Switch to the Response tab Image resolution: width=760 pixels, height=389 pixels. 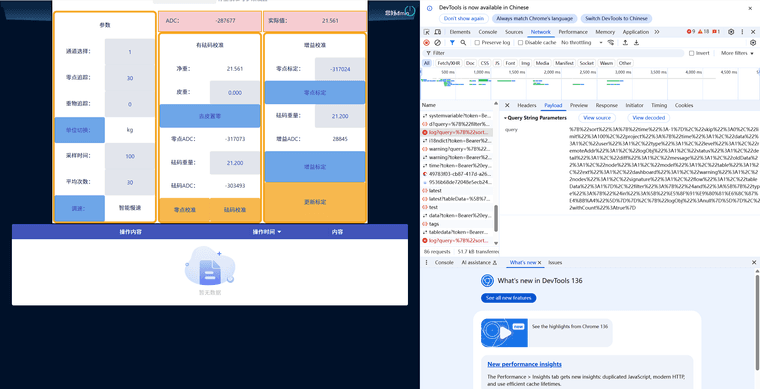[x=606, y=106]
